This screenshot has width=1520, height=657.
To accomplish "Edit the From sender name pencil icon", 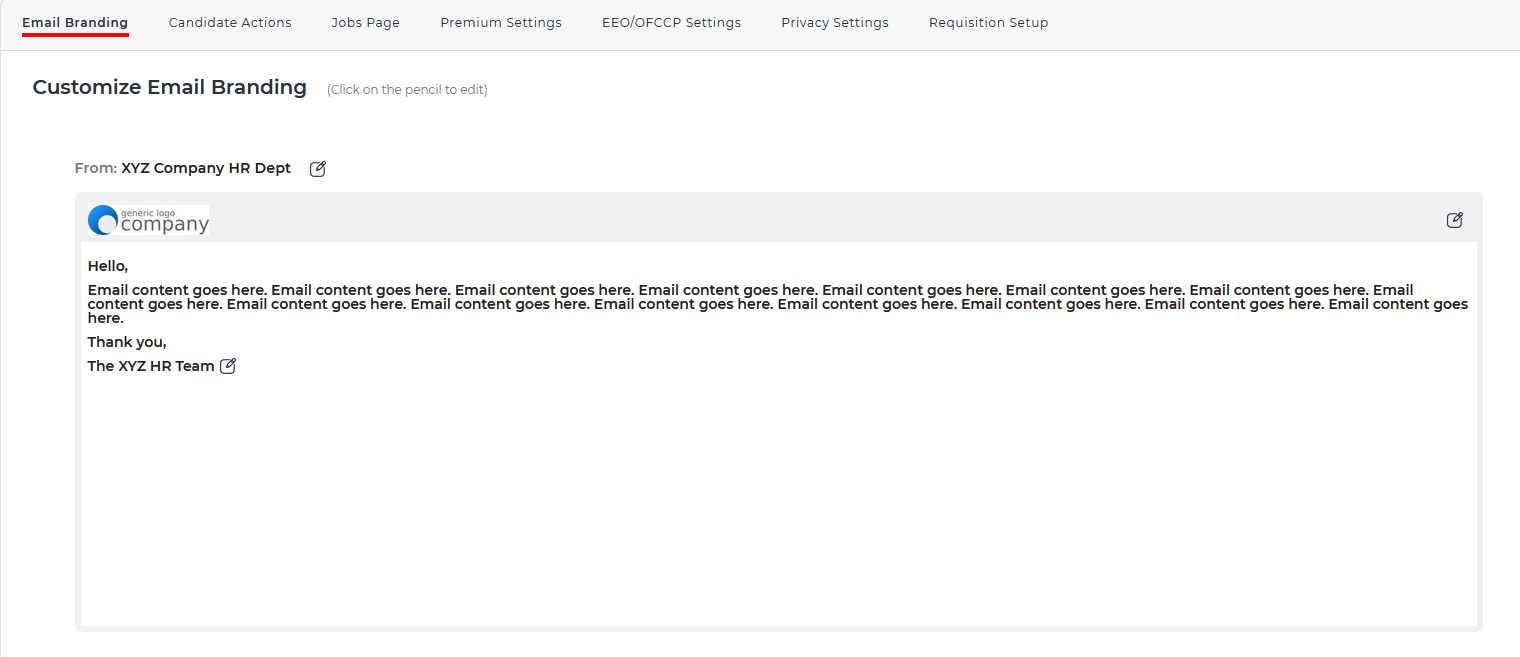I will coord(318,169).
